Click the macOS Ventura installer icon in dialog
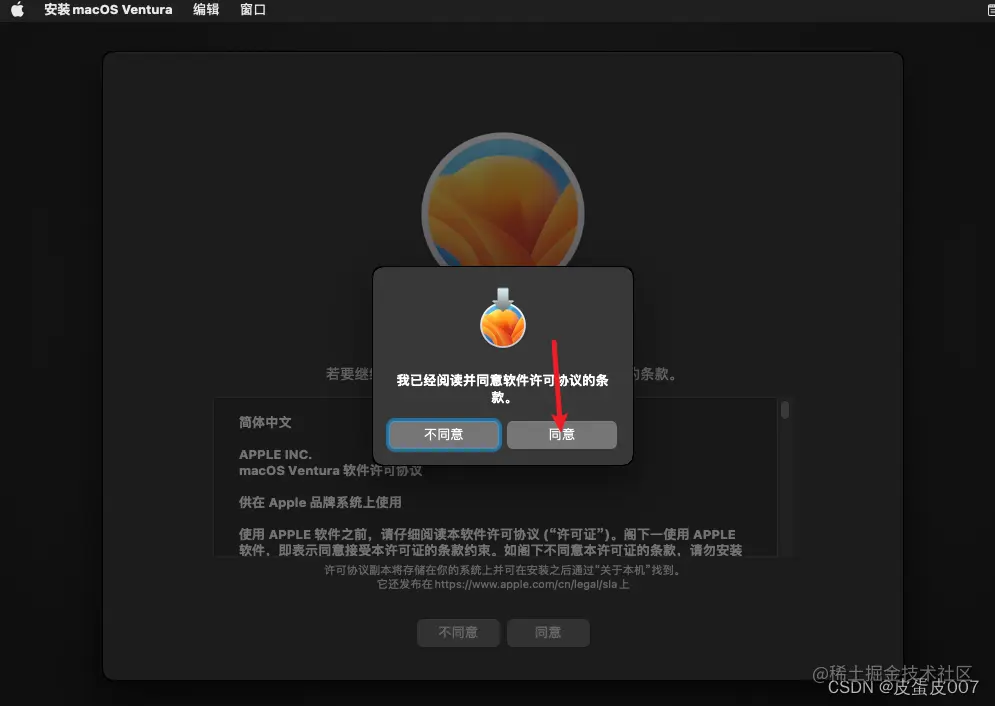 coord(503,318)
